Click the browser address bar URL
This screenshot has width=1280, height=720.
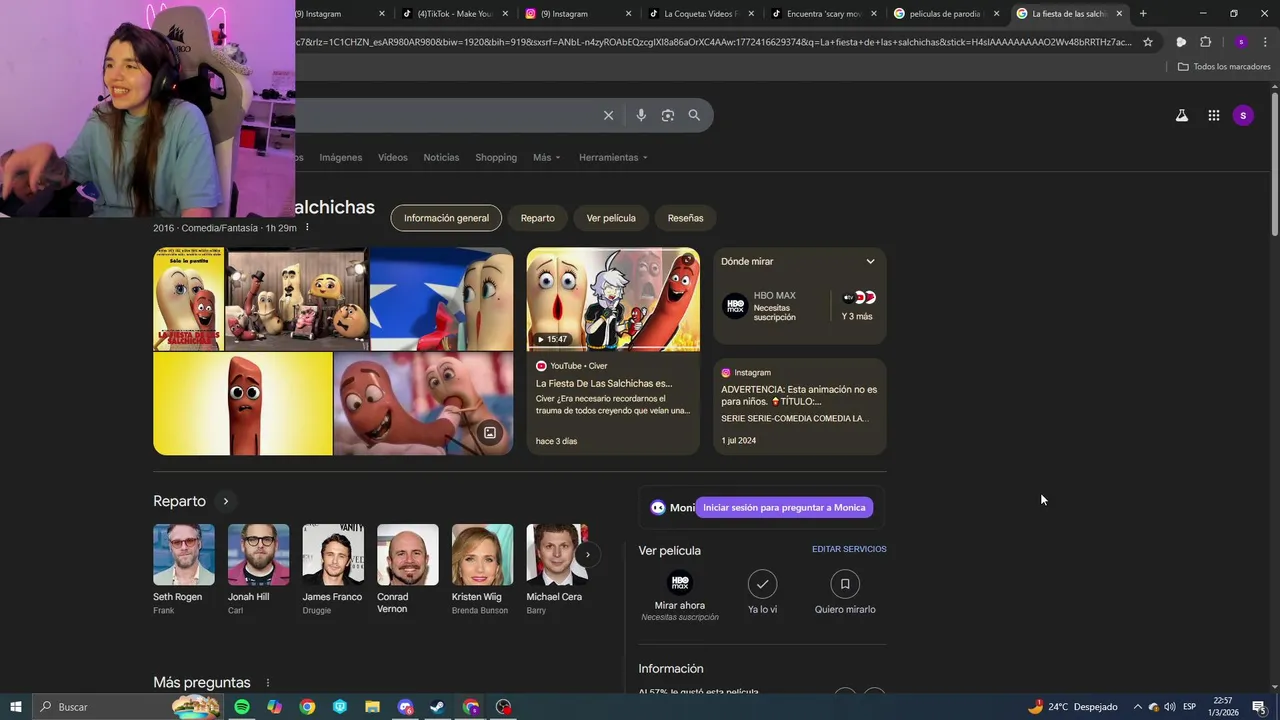point(713,42)
